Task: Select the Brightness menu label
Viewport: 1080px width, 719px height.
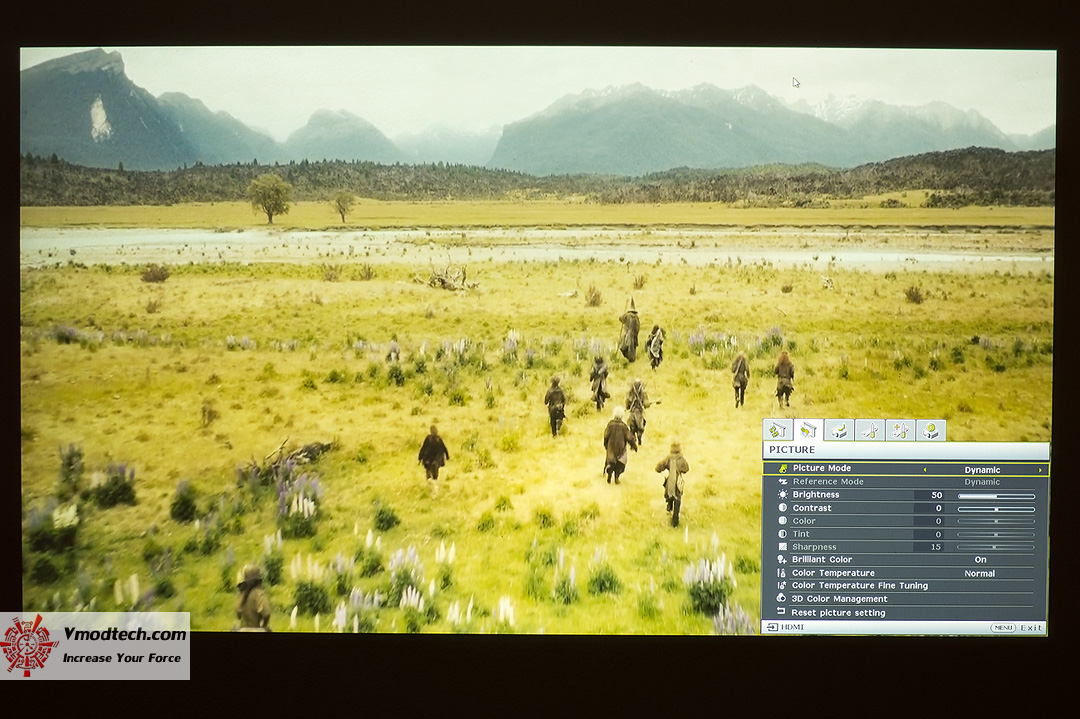Action: pyautogui.click(x=816, y=494)
